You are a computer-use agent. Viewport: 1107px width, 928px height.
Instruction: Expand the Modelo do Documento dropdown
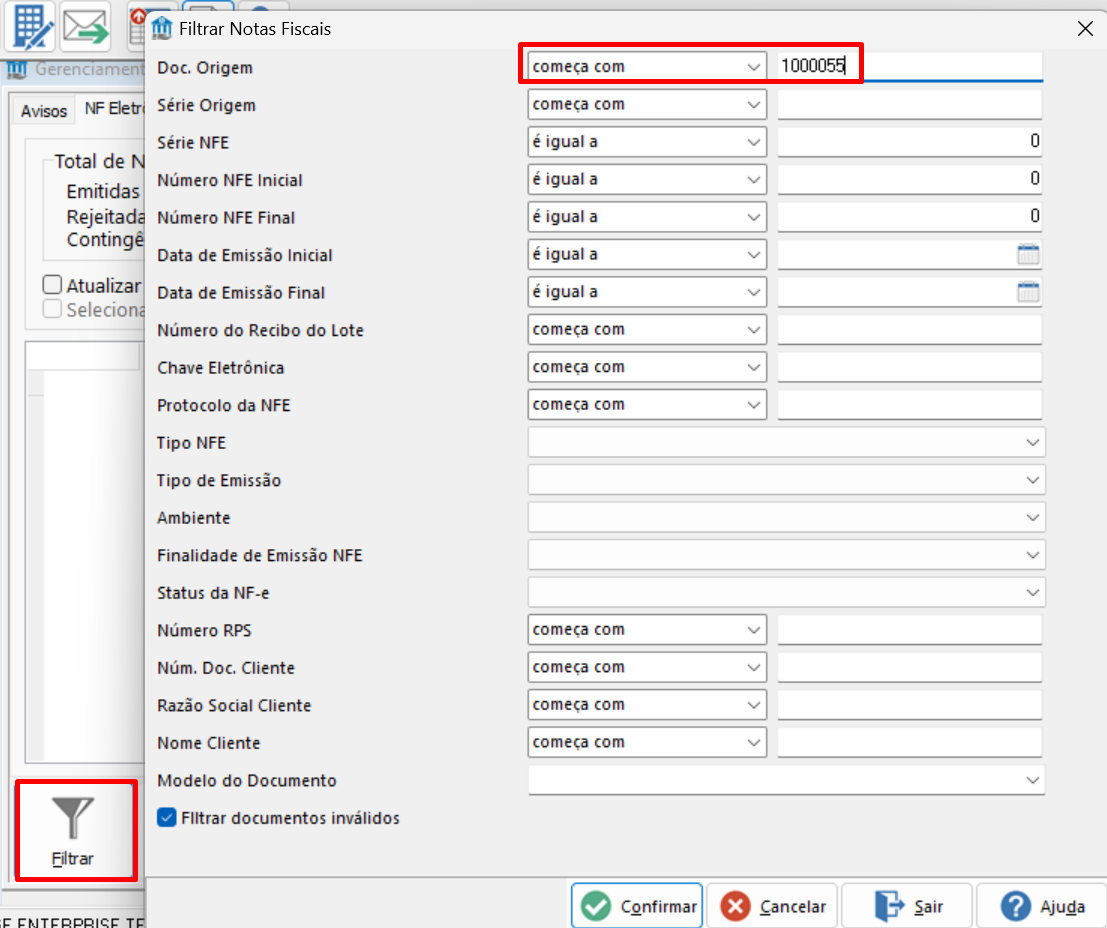[786, 780]
